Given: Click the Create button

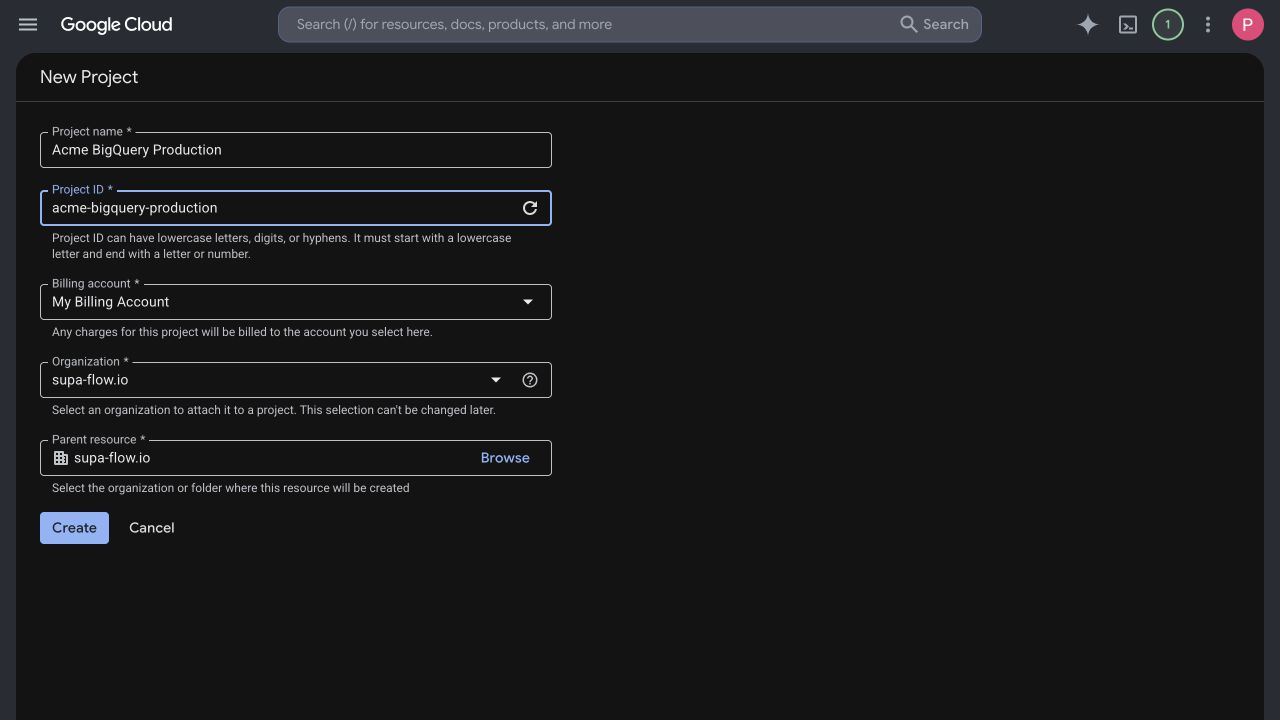Looking at the screenshot, I should pos(74,528).
